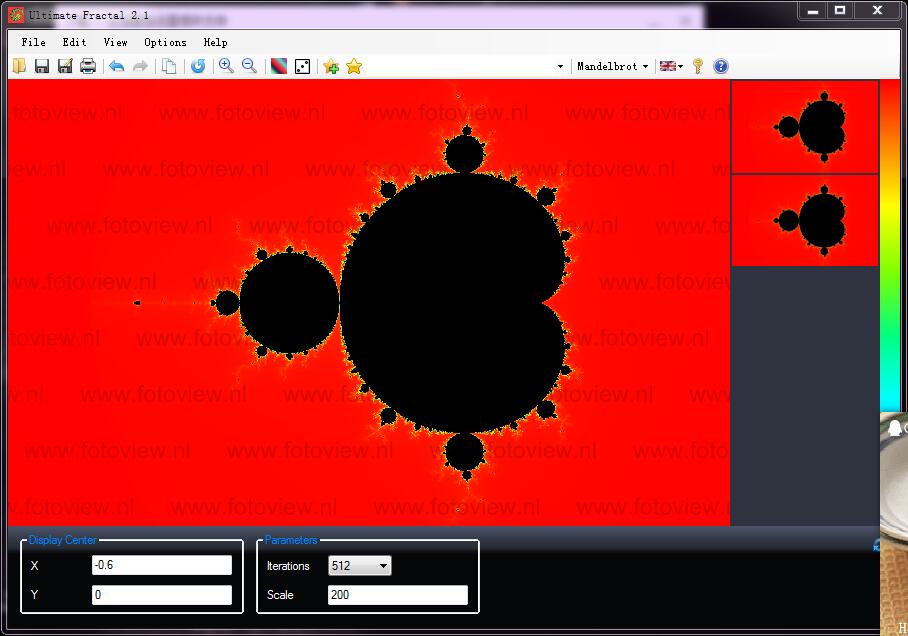Open the File menu
The height and width of the screenshot is (636, 908).
click(x=32, y=42)
